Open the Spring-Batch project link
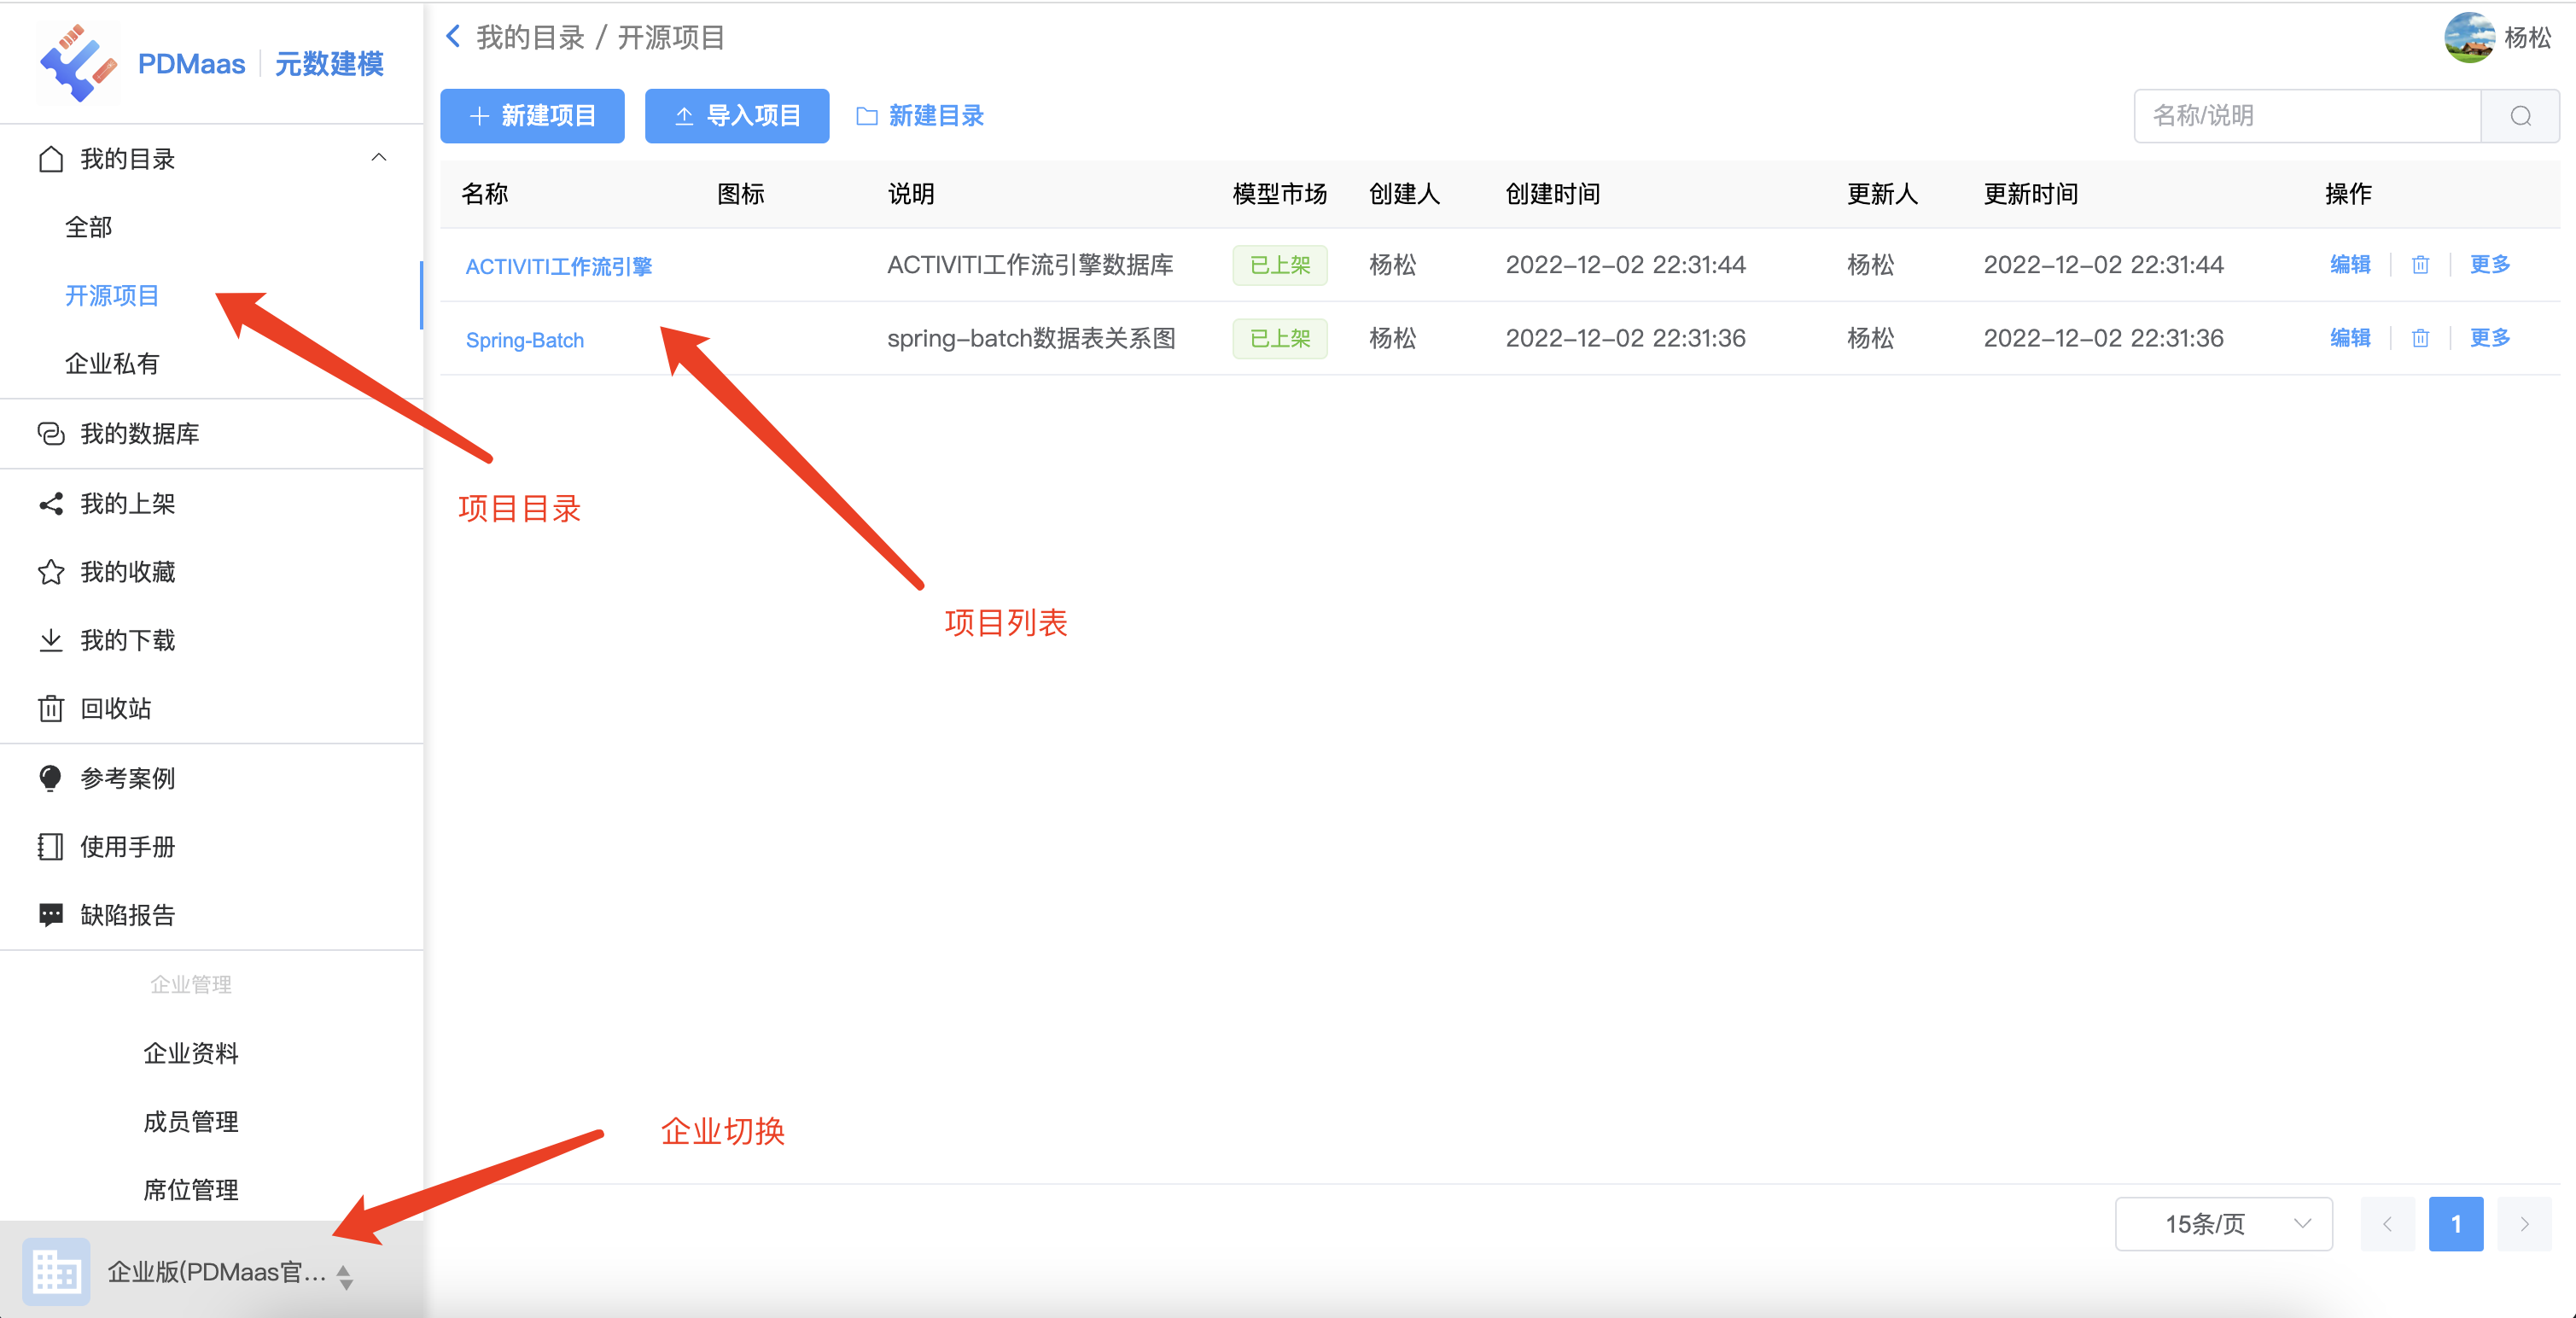This screenshot has width=2576, height=1318. 524,340
